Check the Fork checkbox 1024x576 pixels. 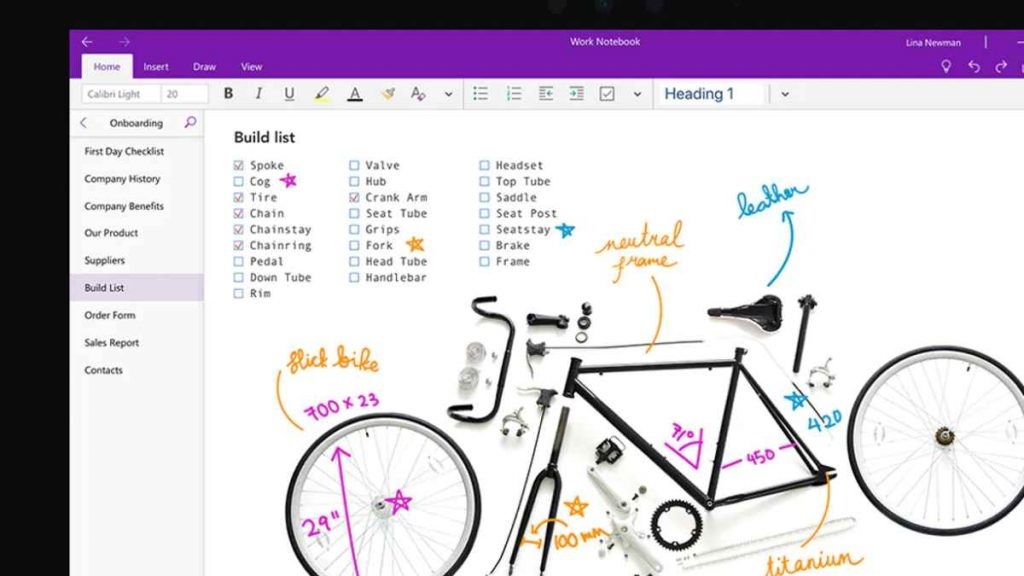coord(354,246)
